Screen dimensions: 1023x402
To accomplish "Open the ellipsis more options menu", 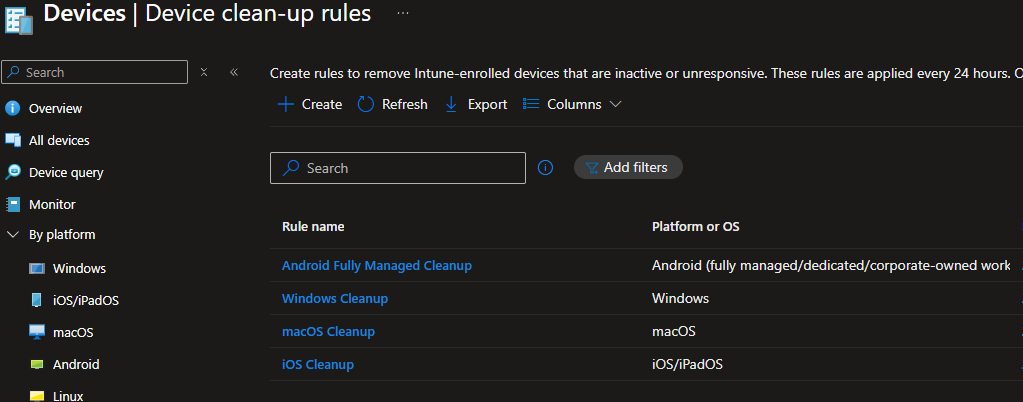I will click(x=403, y=13).
